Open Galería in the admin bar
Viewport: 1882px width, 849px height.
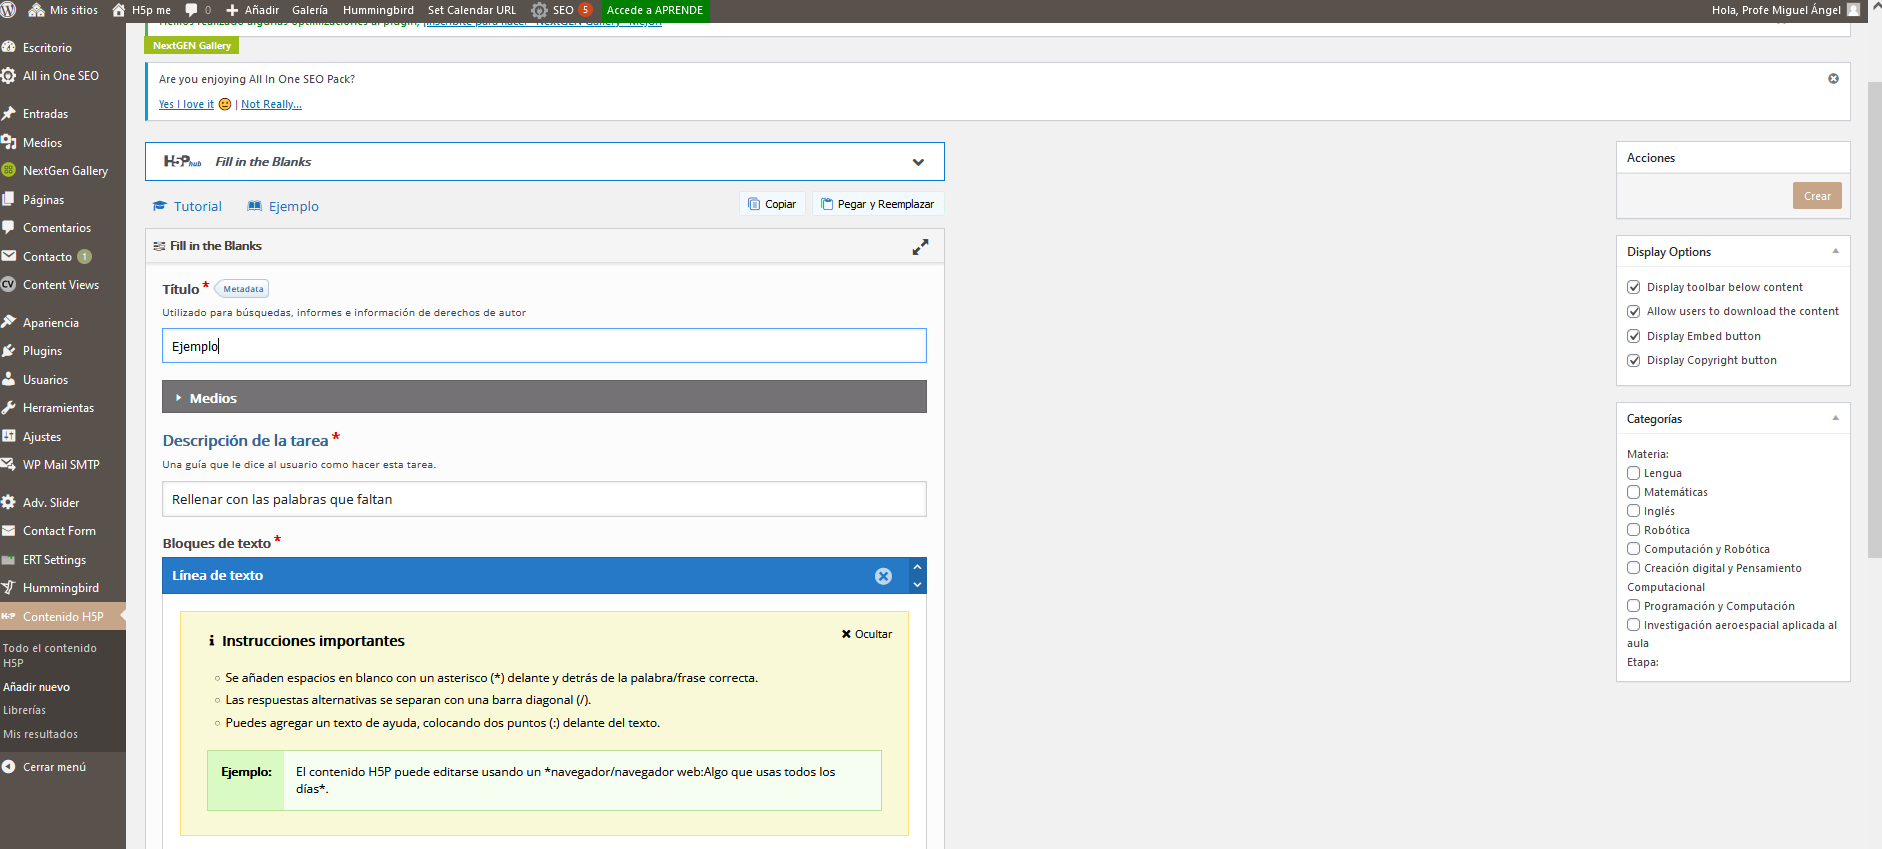tap(310, 10)
